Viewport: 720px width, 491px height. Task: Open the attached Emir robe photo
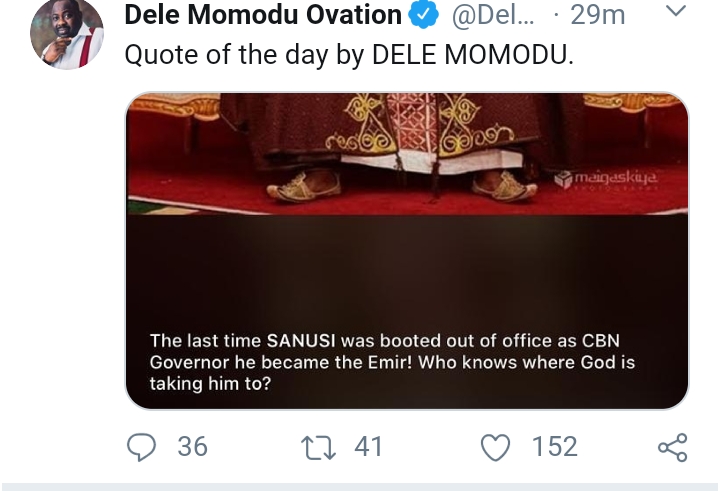[407, 150]
